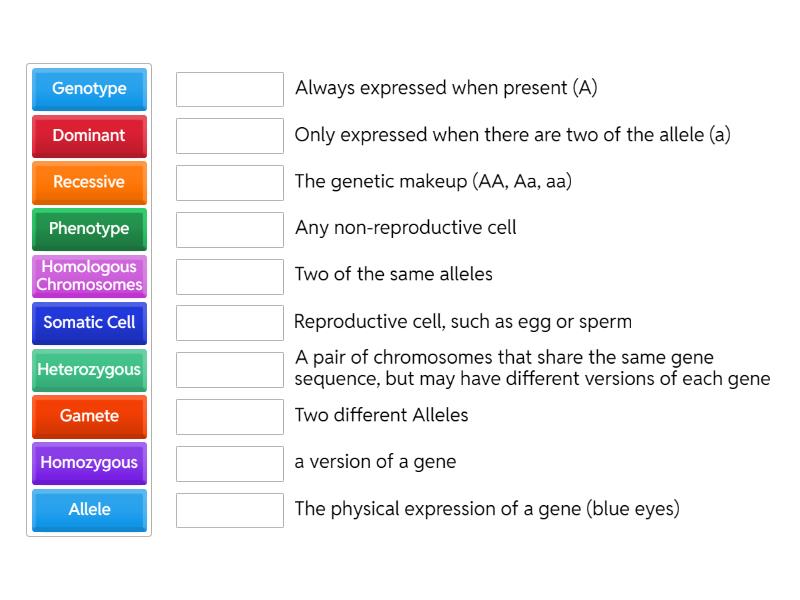Select the Somatic Cell blue tile
Viewport: 800px width, 600px height.
click(x=89, y=323)
